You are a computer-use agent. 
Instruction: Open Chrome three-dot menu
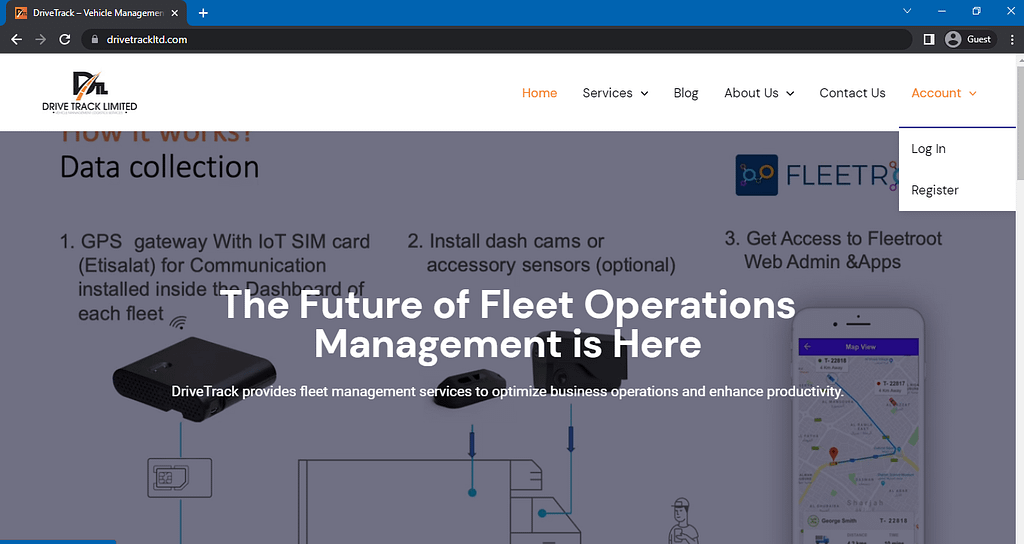coord(1012,39)
